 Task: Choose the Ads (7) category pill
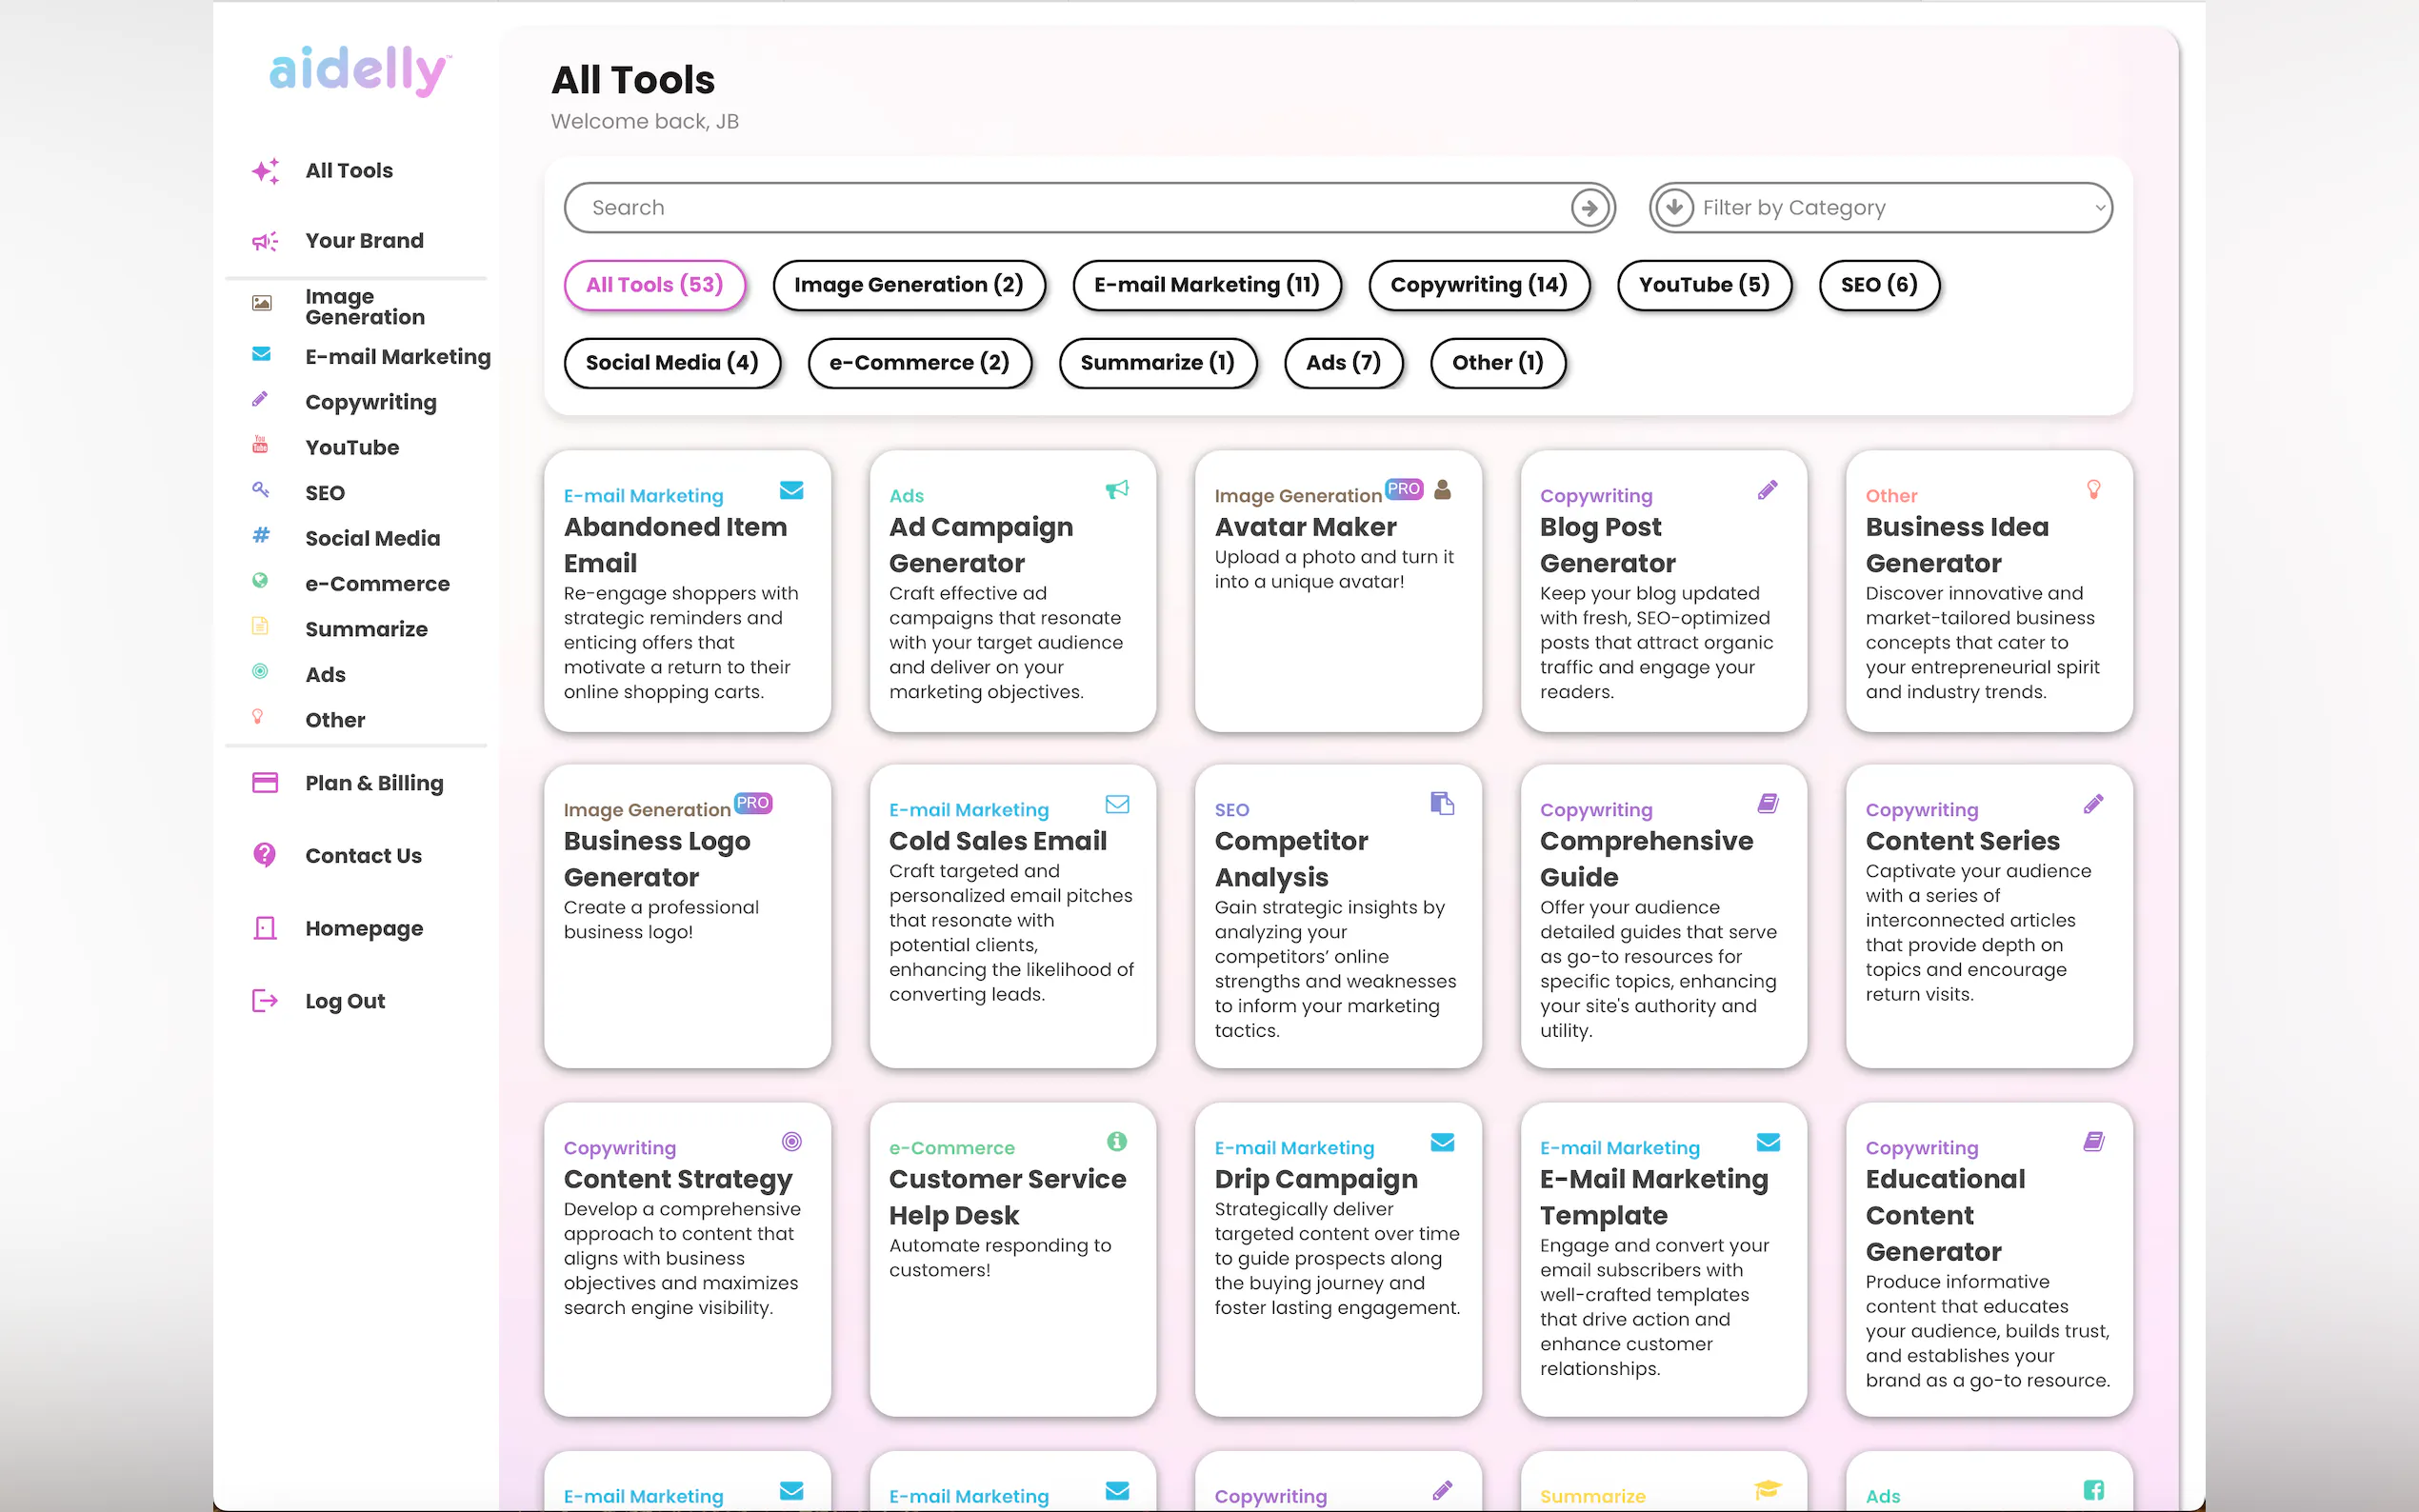(1343, 363)
